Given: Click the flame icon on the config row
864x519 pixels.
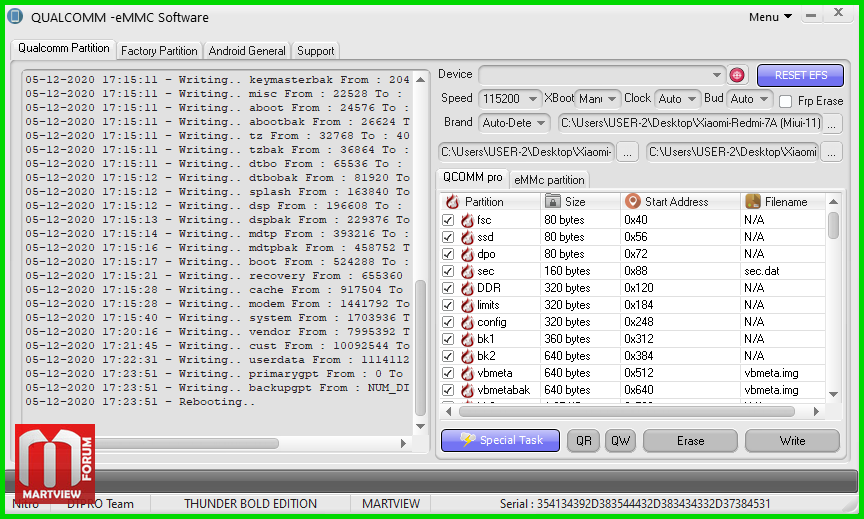Looking at the screenshot, I should [467, 322].
